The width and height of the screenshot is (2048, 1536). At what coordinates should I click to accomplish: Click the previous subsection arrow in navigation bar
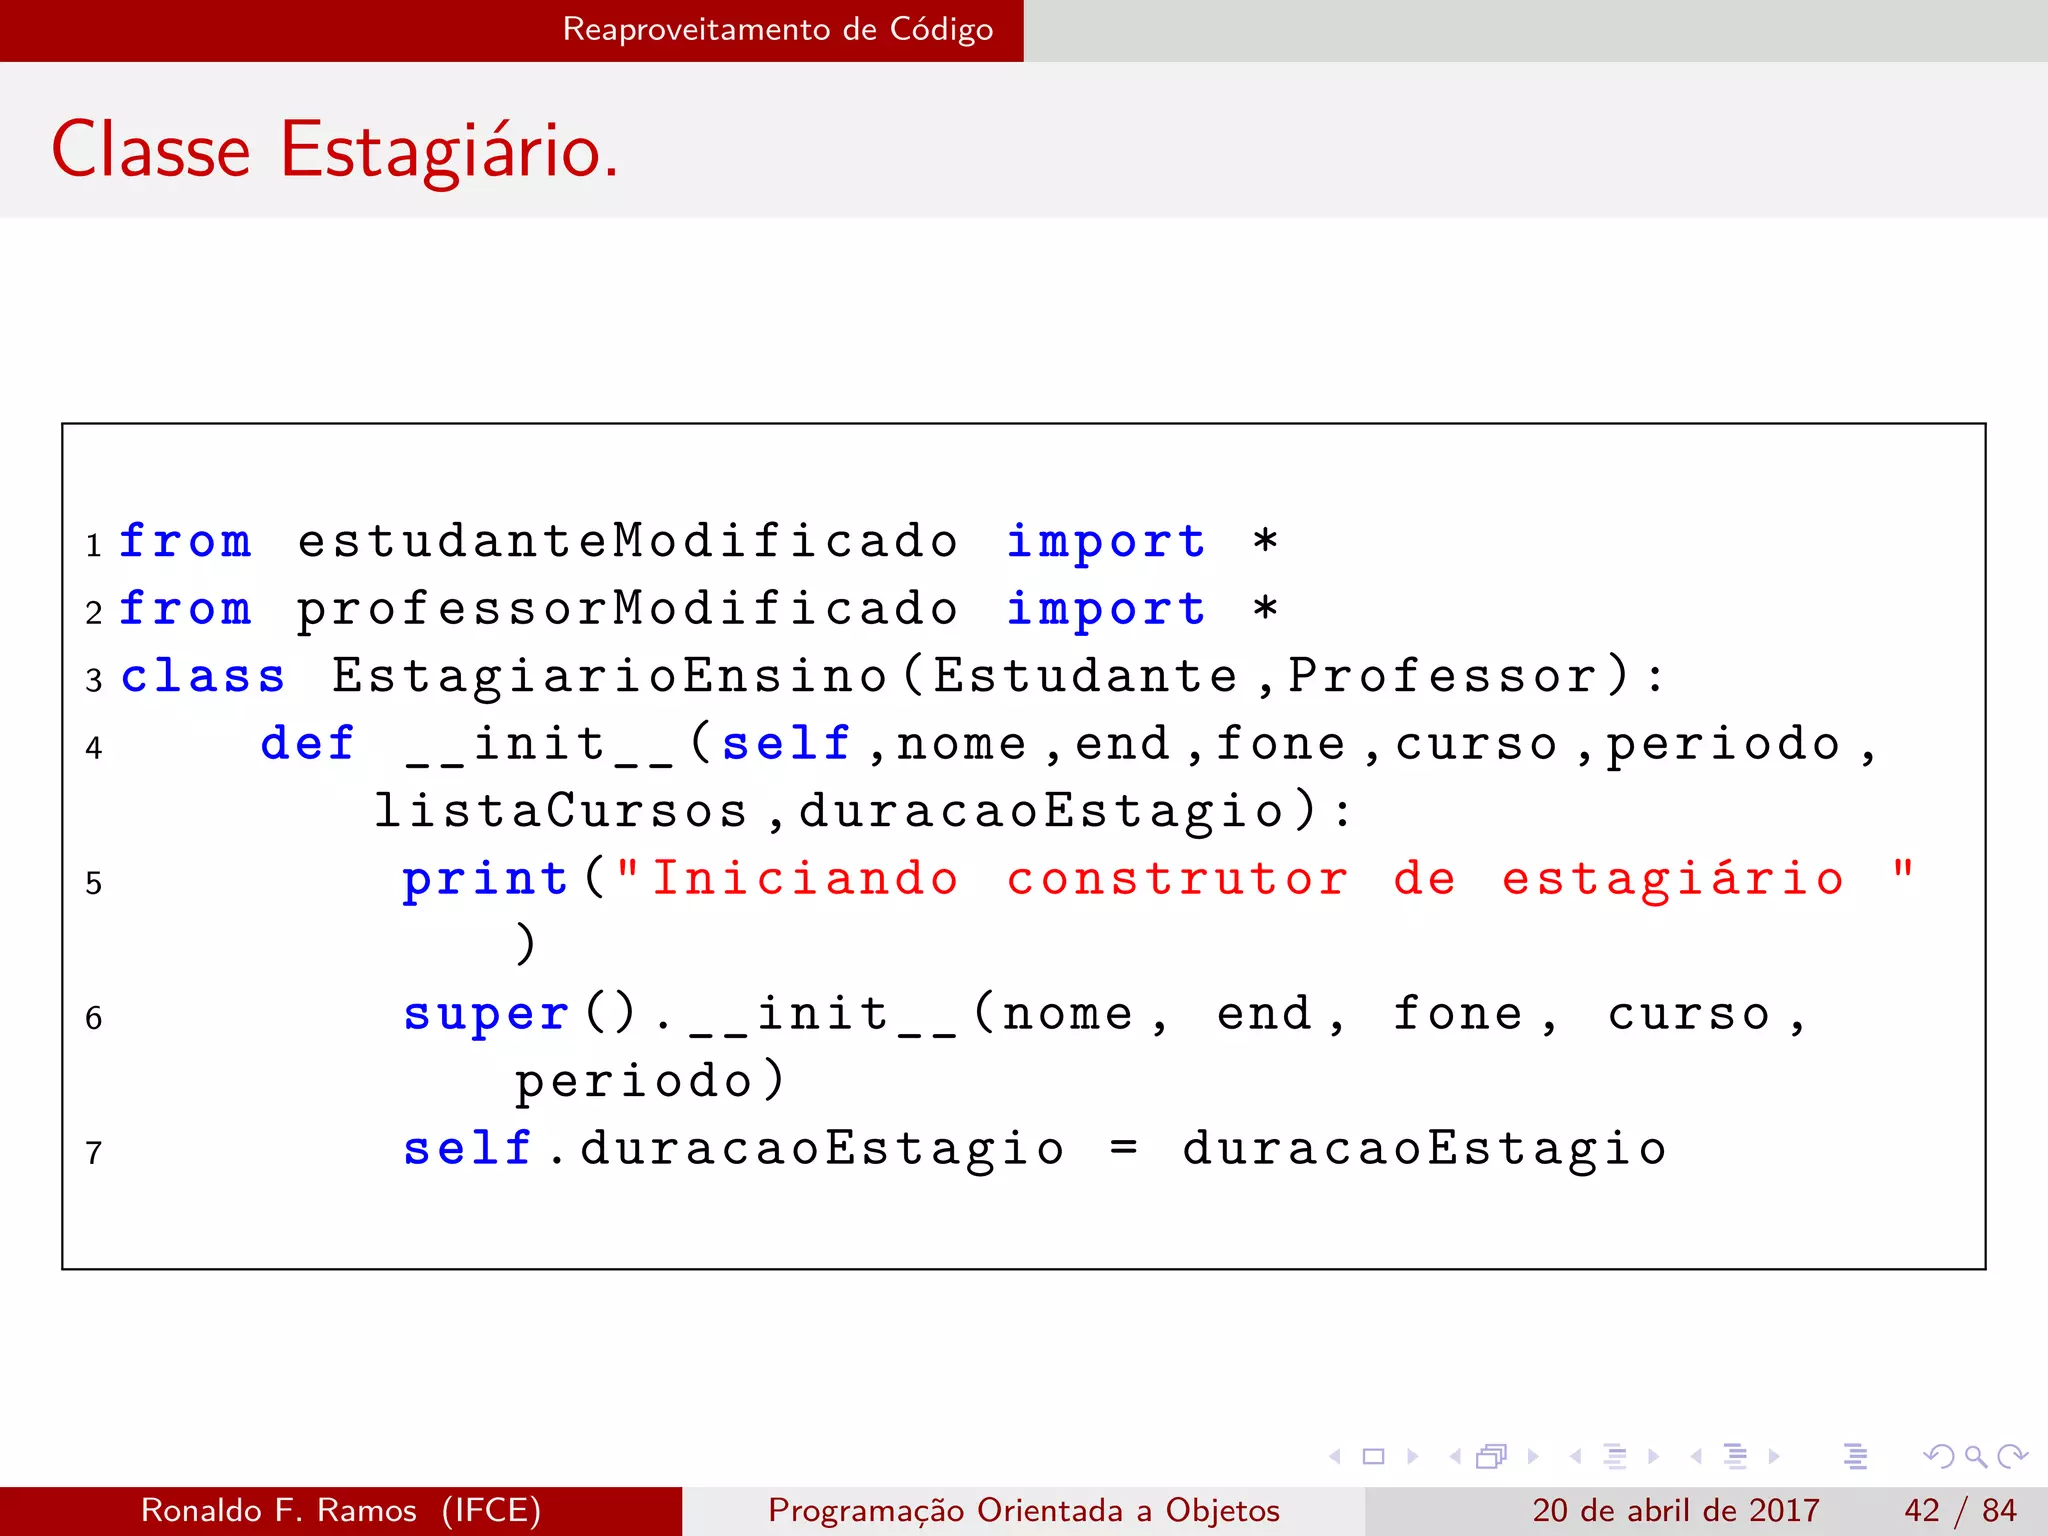tap(1576, 1456)
